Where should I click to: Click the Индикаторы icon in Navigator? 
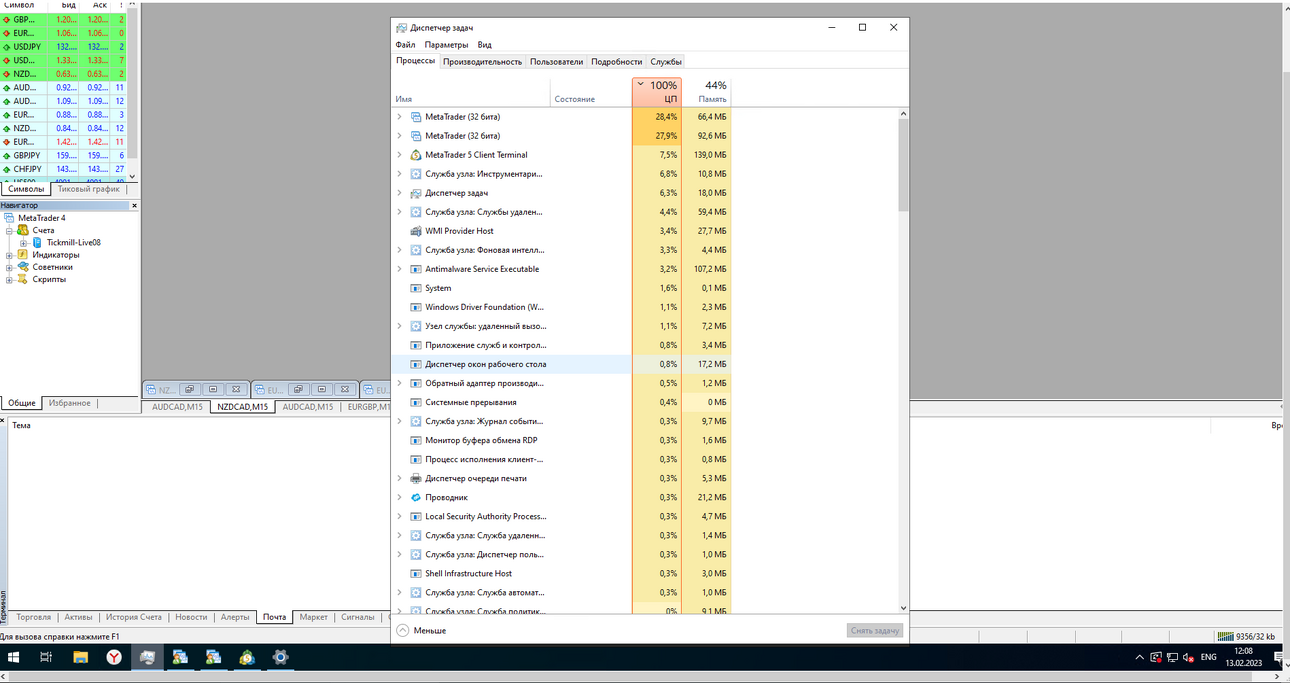point(23,255)
